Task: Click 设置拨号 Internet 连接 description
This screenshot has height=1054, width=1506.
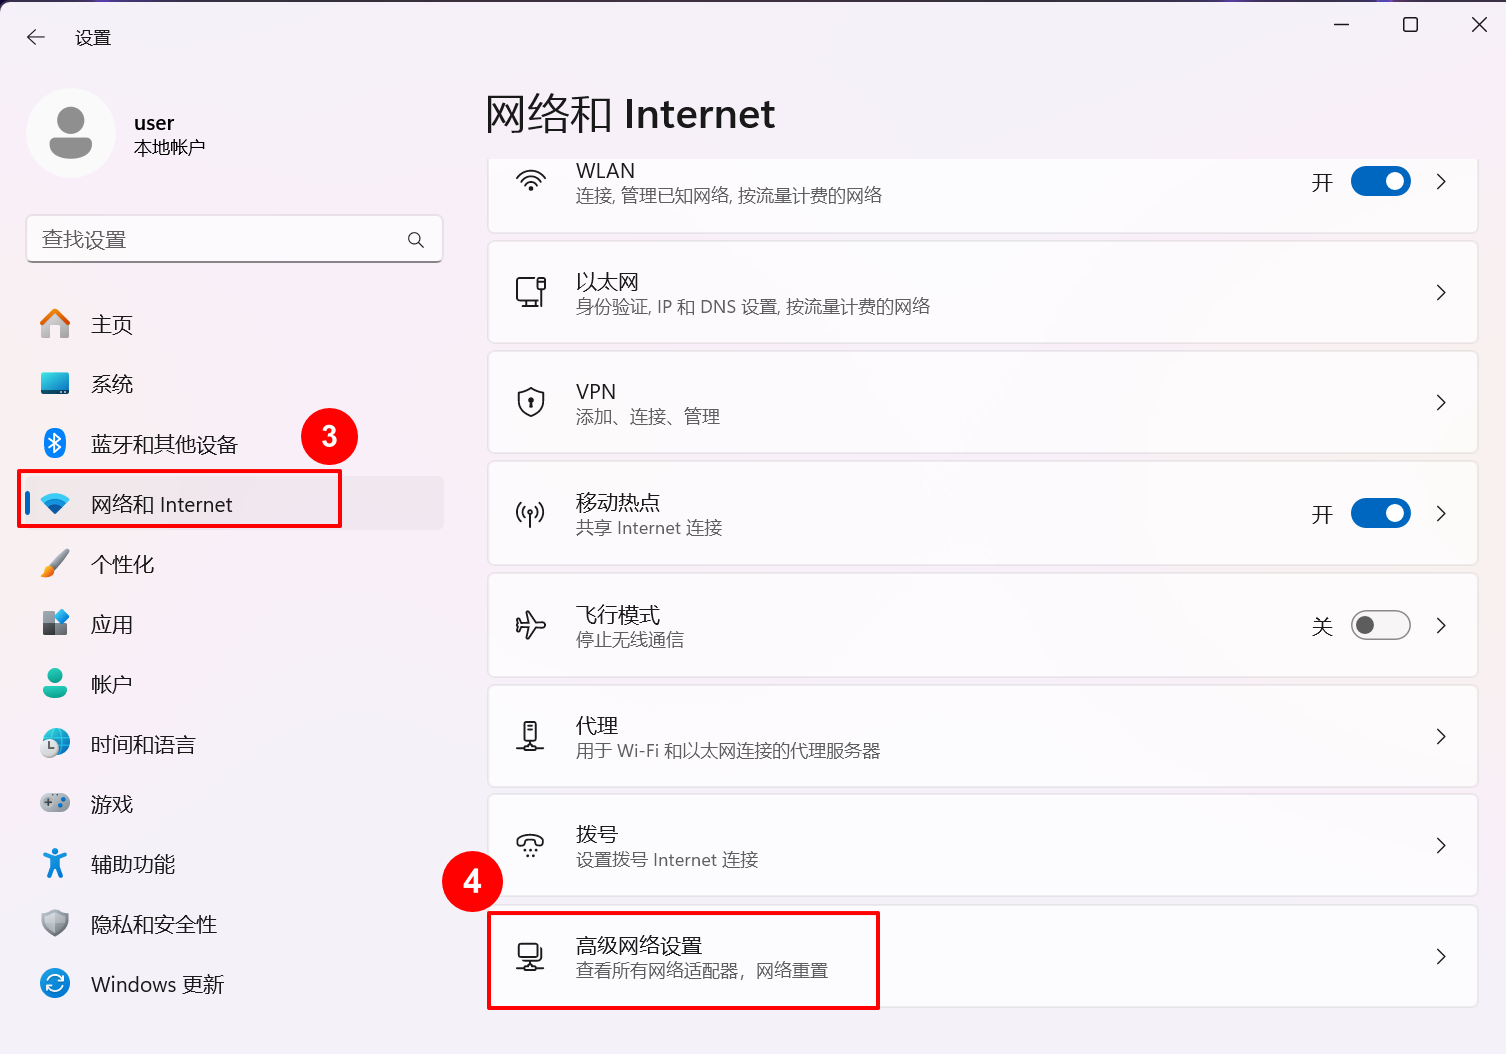Action: click(x=667, y=859)
